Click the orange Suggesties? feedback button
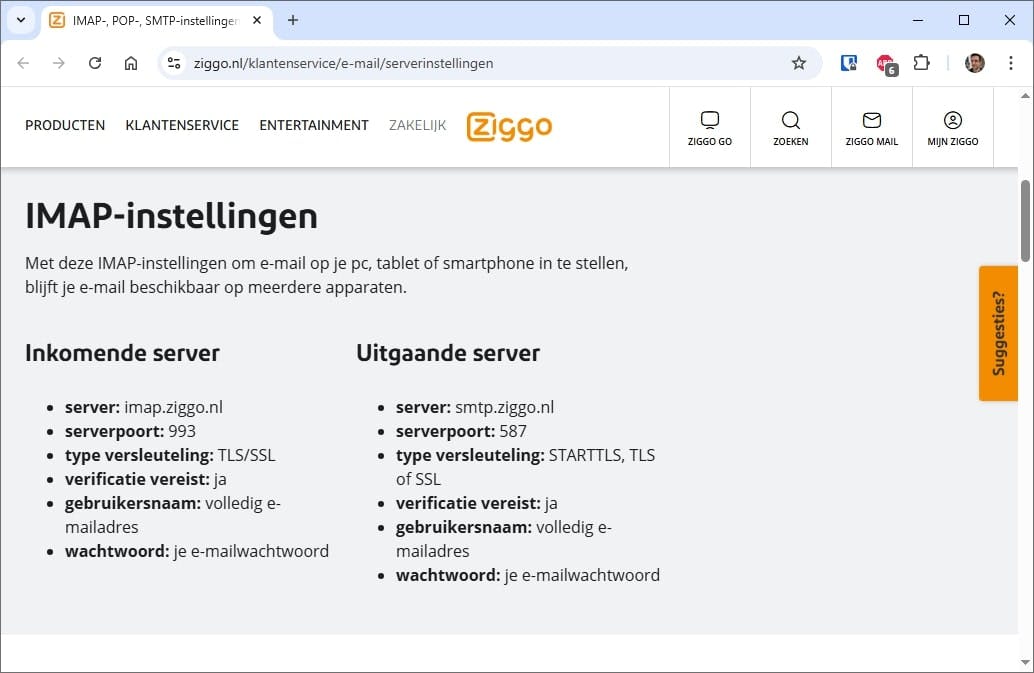1034x673 pixels. coord(998,333)
